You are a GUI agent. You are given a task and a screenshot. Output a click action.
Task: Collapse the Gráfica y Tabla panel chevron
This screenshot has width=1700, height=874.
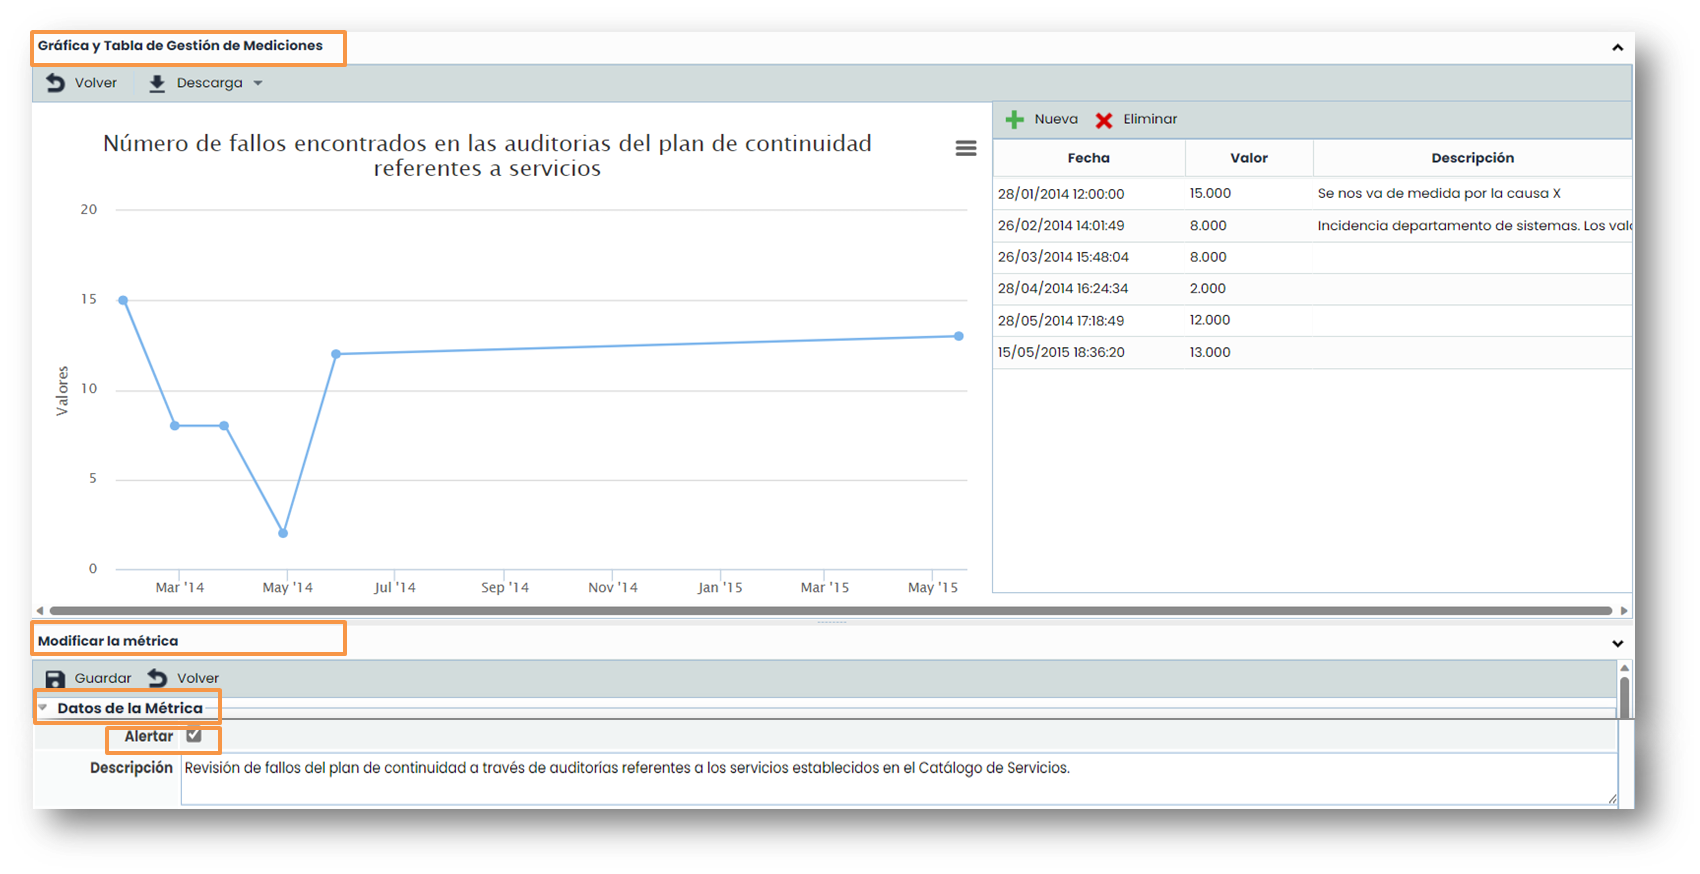tap(1617, 47)
